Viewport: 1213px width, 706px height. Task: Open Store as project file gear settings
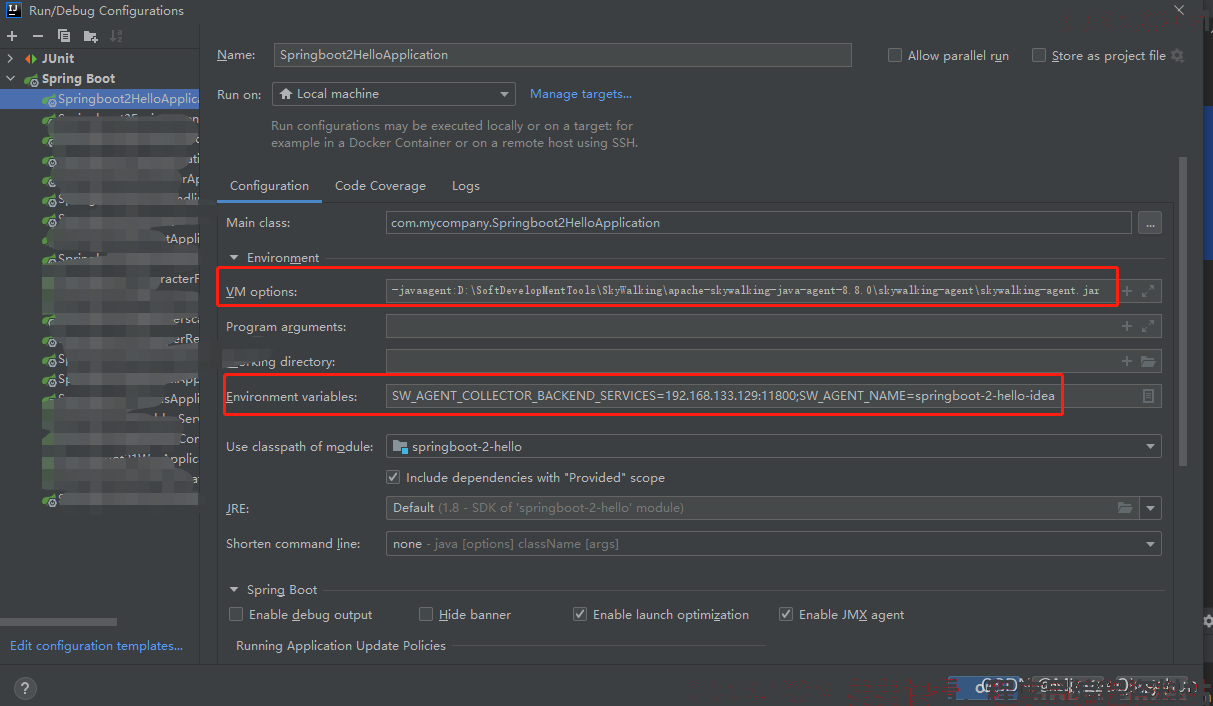point(1177,56)
